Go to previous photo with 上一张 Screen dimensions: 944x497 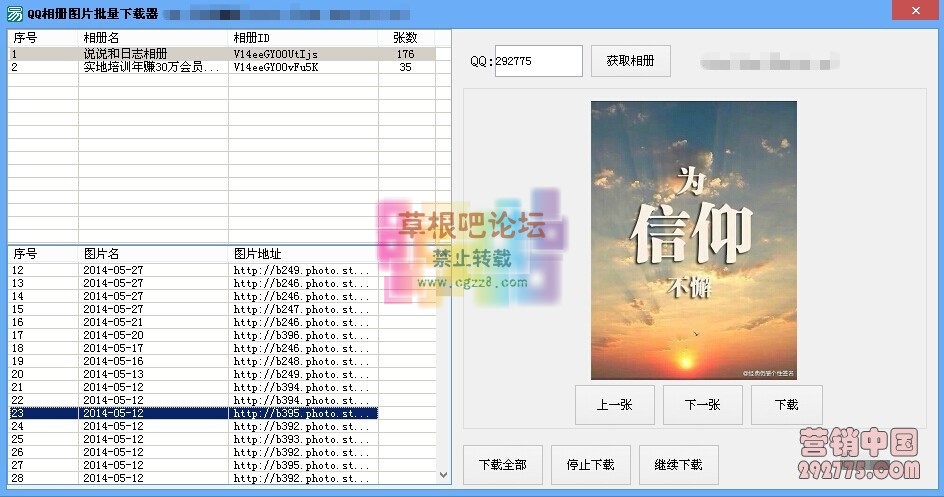(x=615, y=405)
